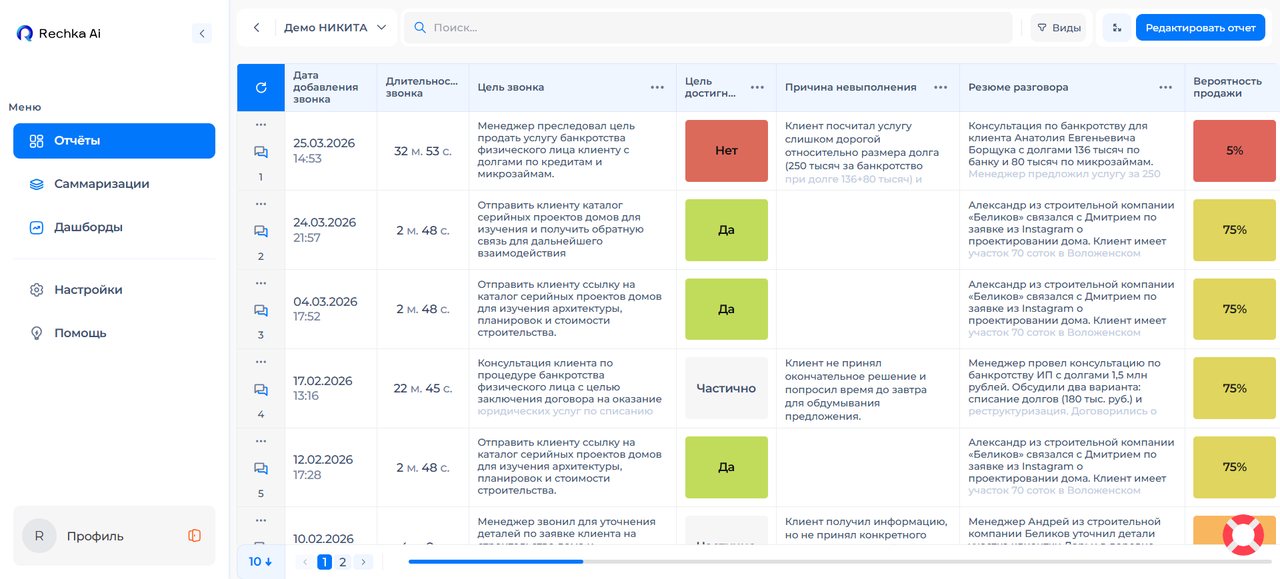Viewport: 1280px width, 579px height.
Task: Collapse the sidebar with the chevron button
Action: (202, 33)
